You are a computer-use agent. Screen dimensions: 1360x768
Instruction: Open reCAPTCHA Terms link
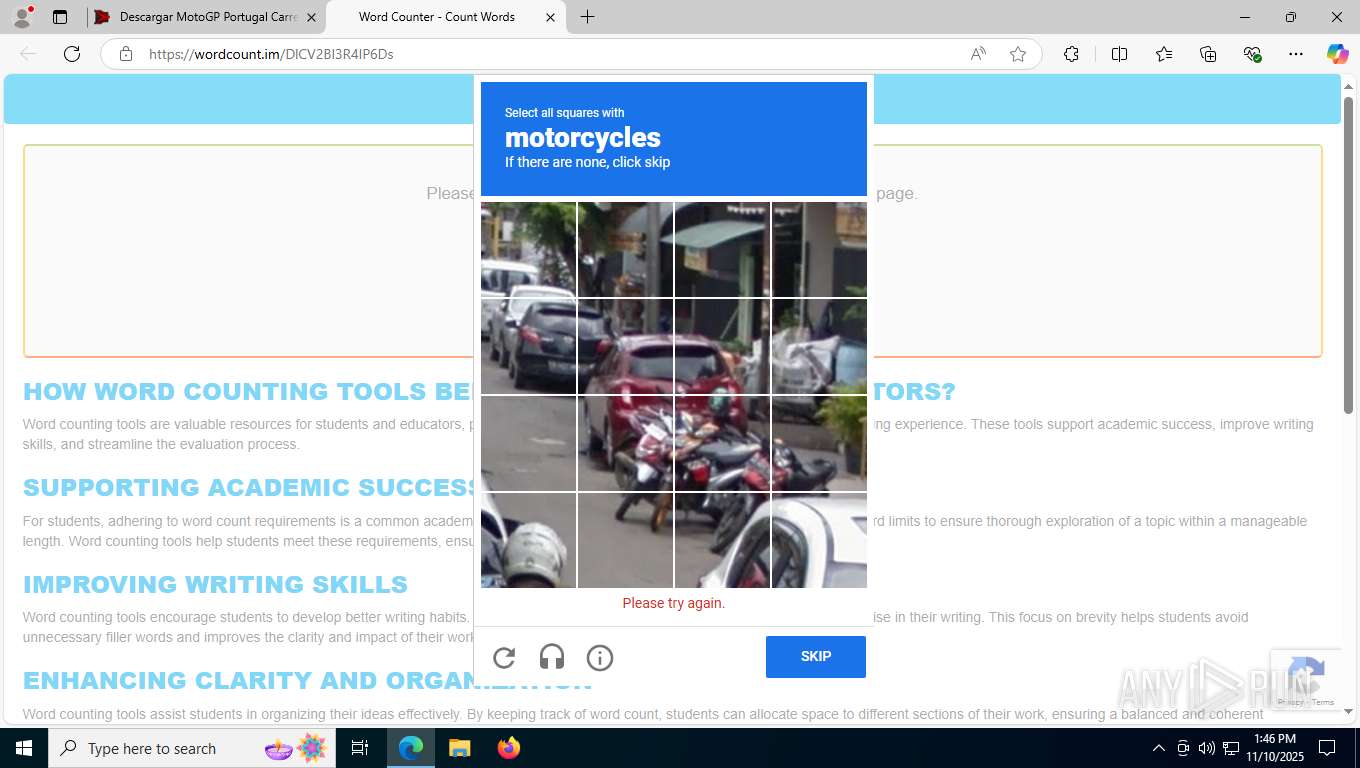(x=1323, y=702)
